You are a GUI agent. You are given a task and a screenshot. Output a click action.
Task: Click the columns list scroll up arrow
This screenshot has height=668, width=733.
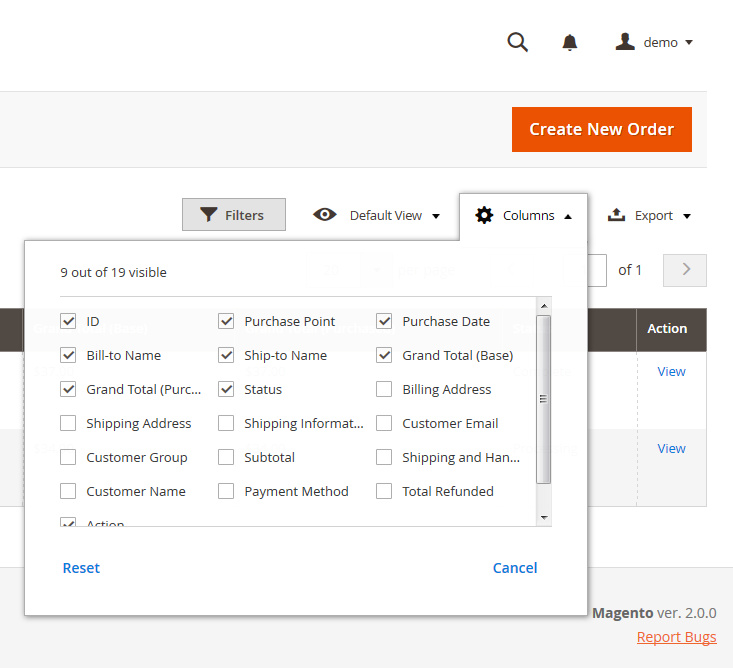544,306
